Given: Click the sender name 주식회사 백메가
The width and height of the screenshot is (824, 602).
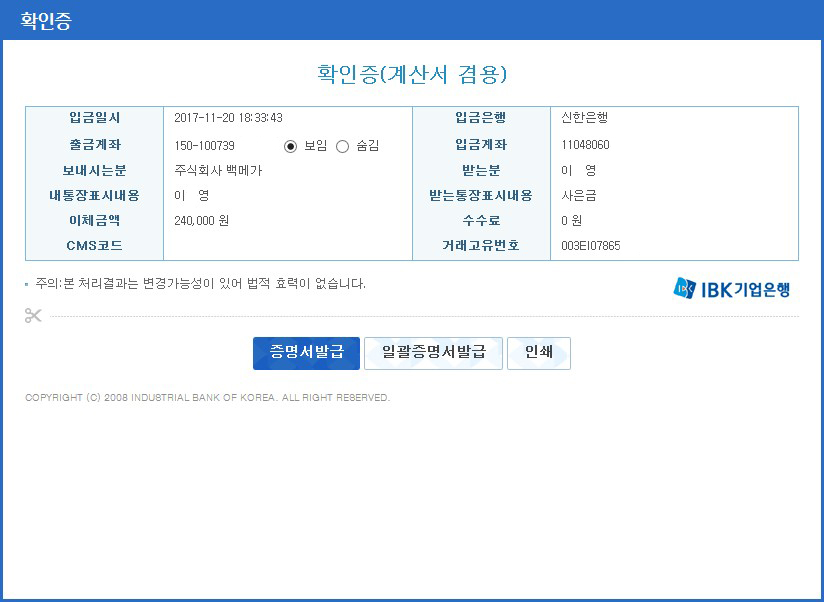Looking at the screenshot, I should coord(218,170).
